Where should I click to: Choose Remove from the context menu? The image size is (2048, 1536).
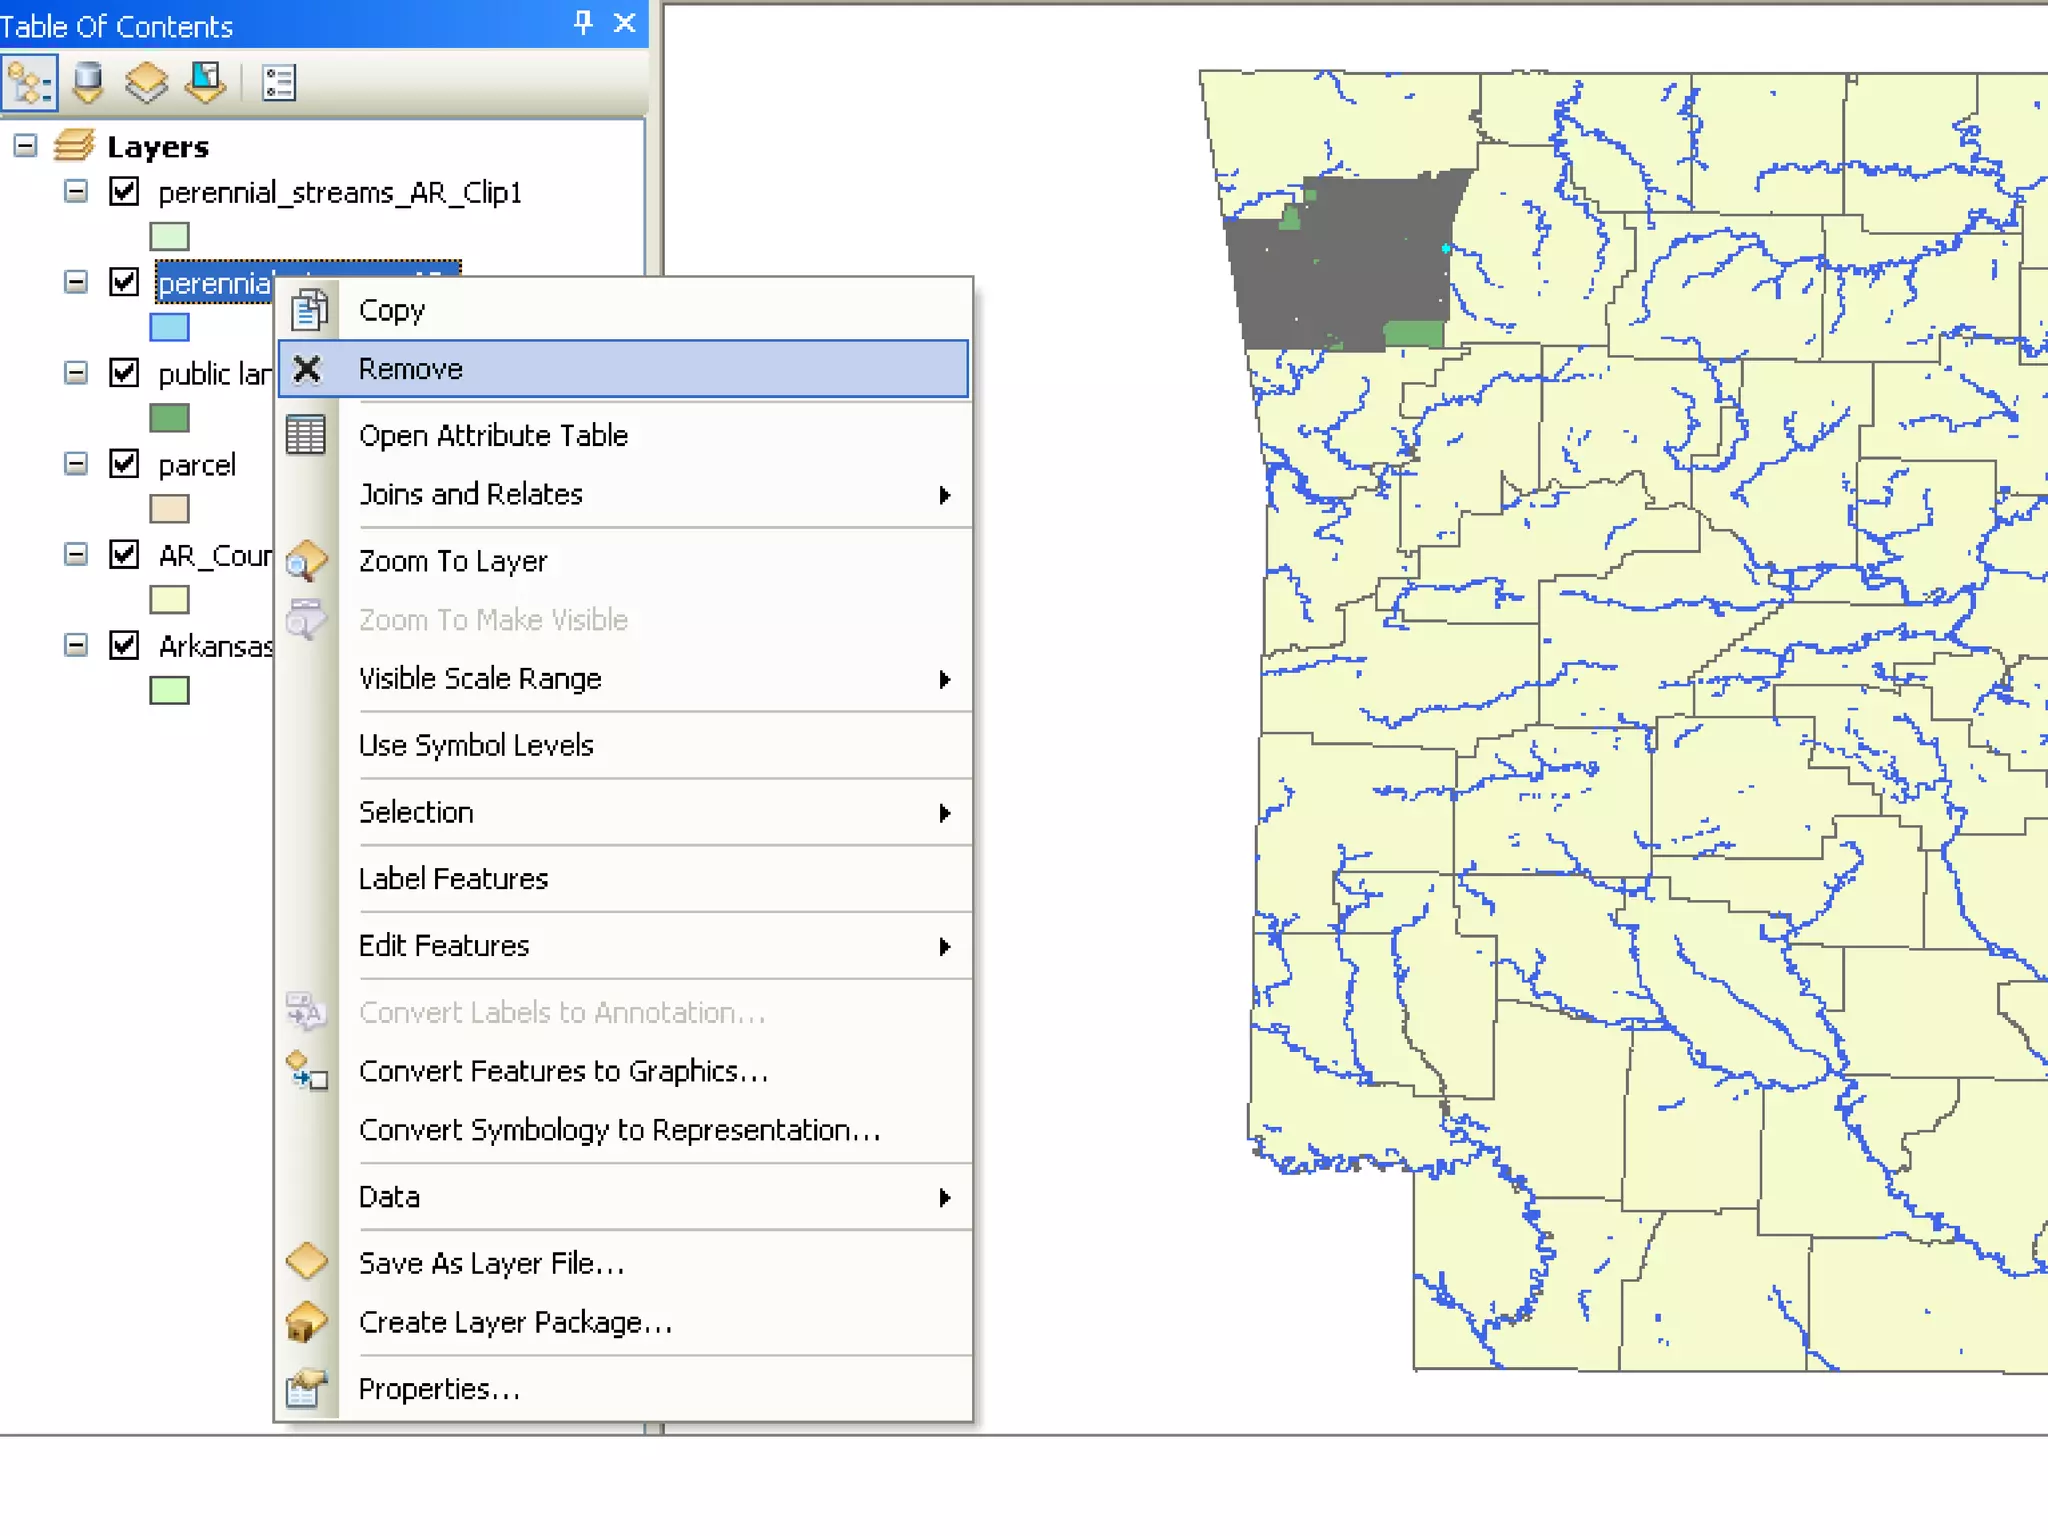[411, 369]
